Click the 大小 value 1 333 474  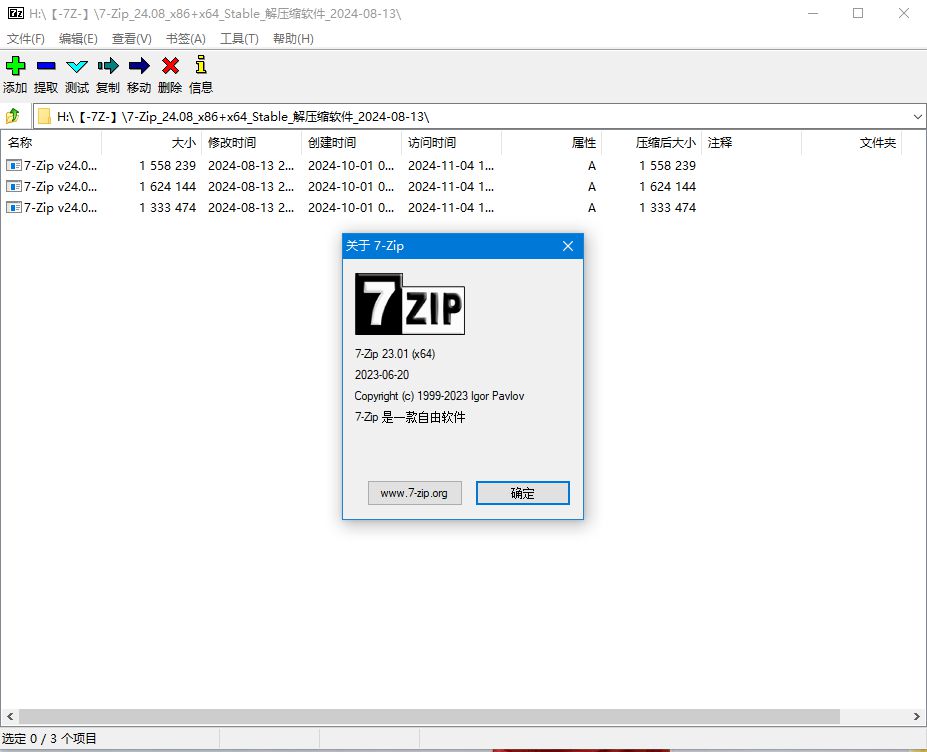click(167, 208)
